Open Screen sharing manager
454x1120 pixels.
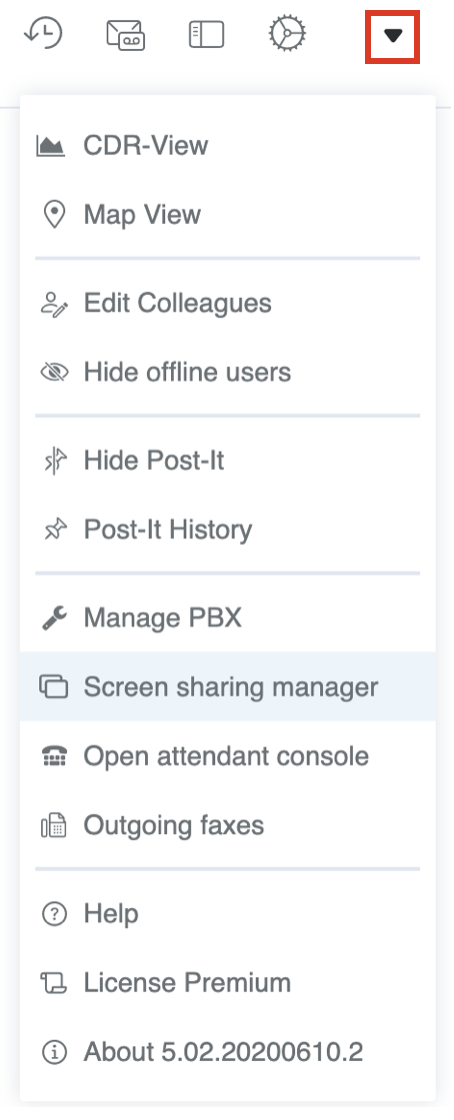coord(228,686)
